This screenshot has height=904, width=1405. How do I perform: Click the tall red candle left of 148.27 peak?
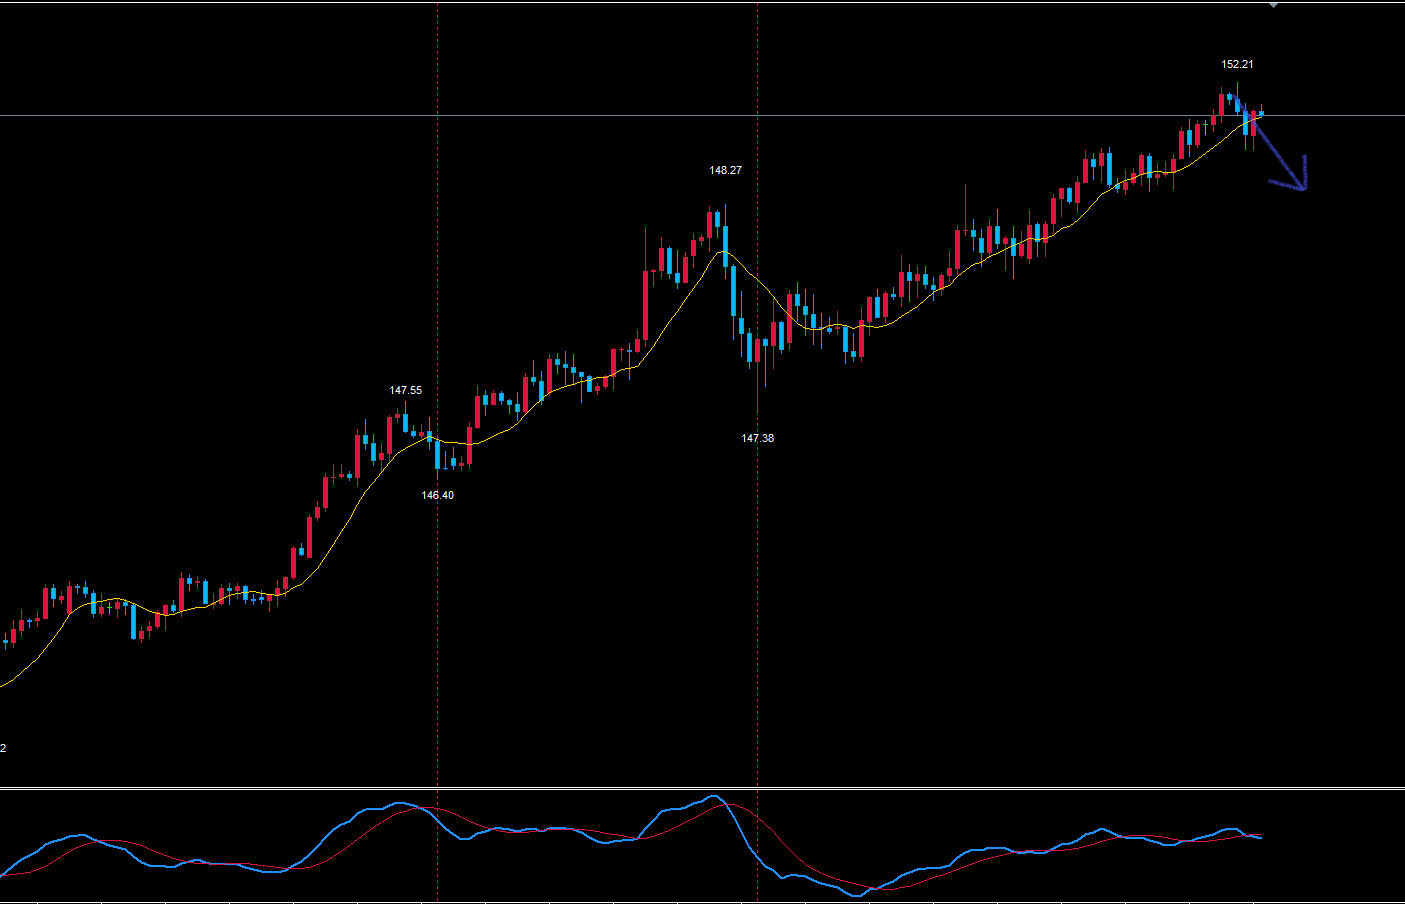(x=646, y=305)
